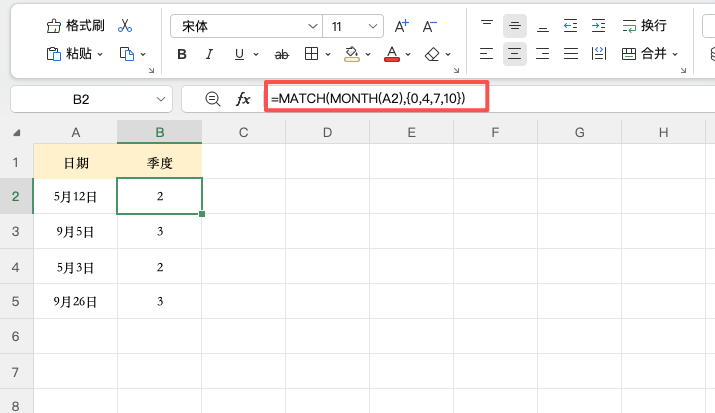This screenshot has height=413, width=715.
Task: Toggle Italic formatting
Action: tap(209, 54)
